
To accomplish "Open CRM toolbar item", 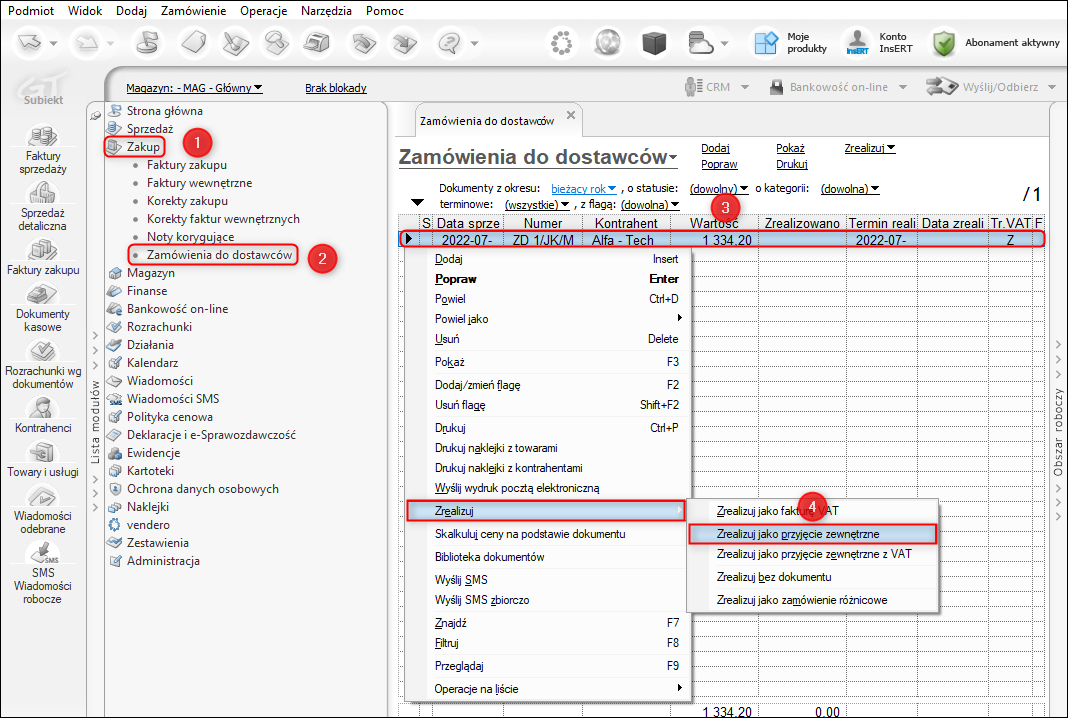I will 716,87.
